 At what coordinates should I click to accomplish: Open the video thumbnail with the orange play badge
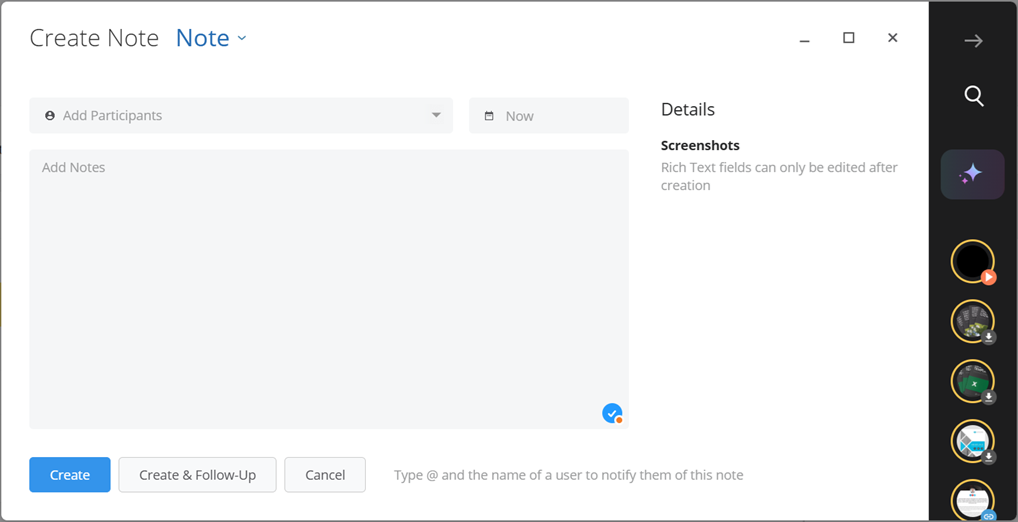[x=973, y=262]
